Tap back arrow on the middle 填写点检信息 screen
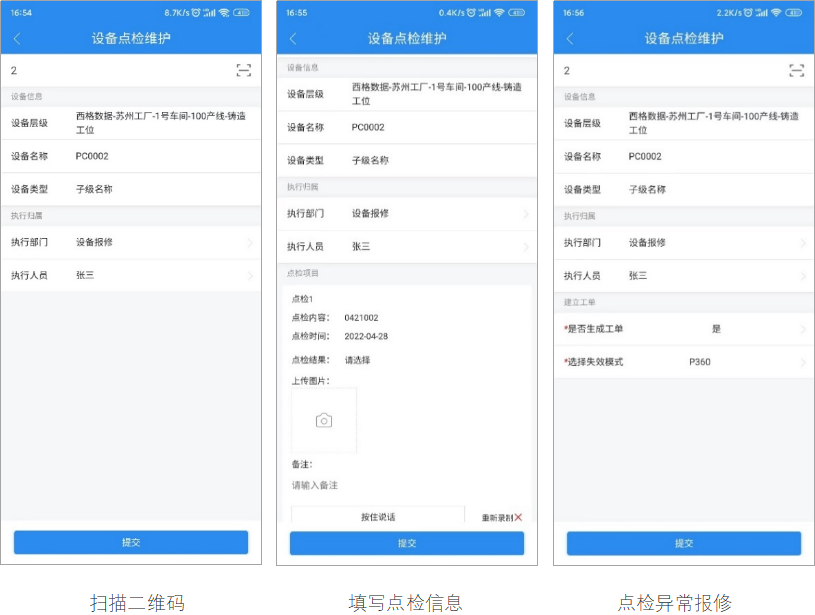 click(293, 39)
